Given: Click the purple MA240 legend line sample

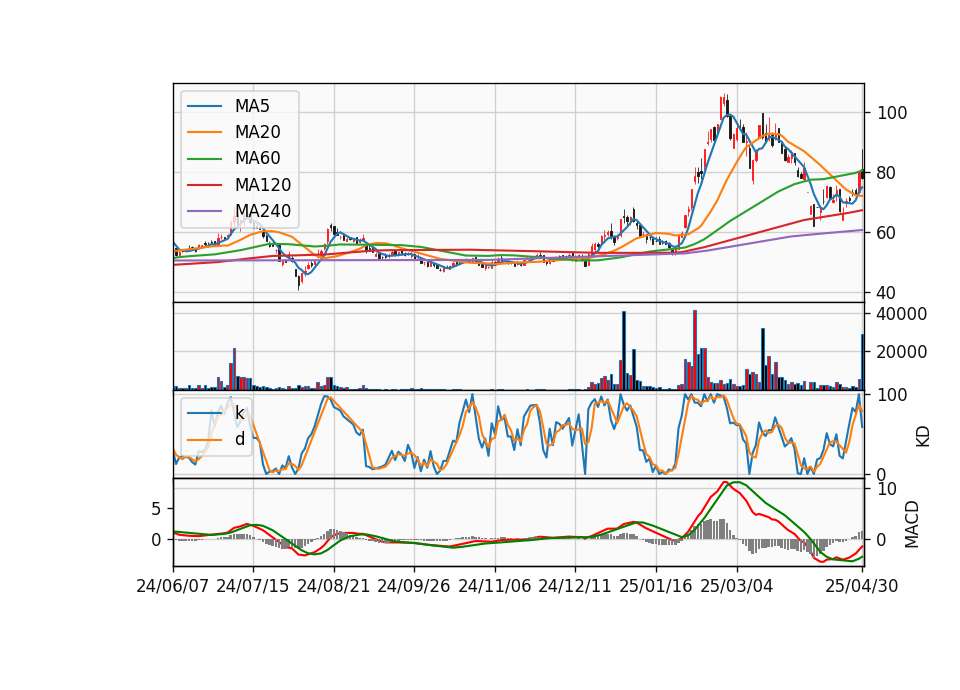Looking at the screenshot, I should [204, 211].
